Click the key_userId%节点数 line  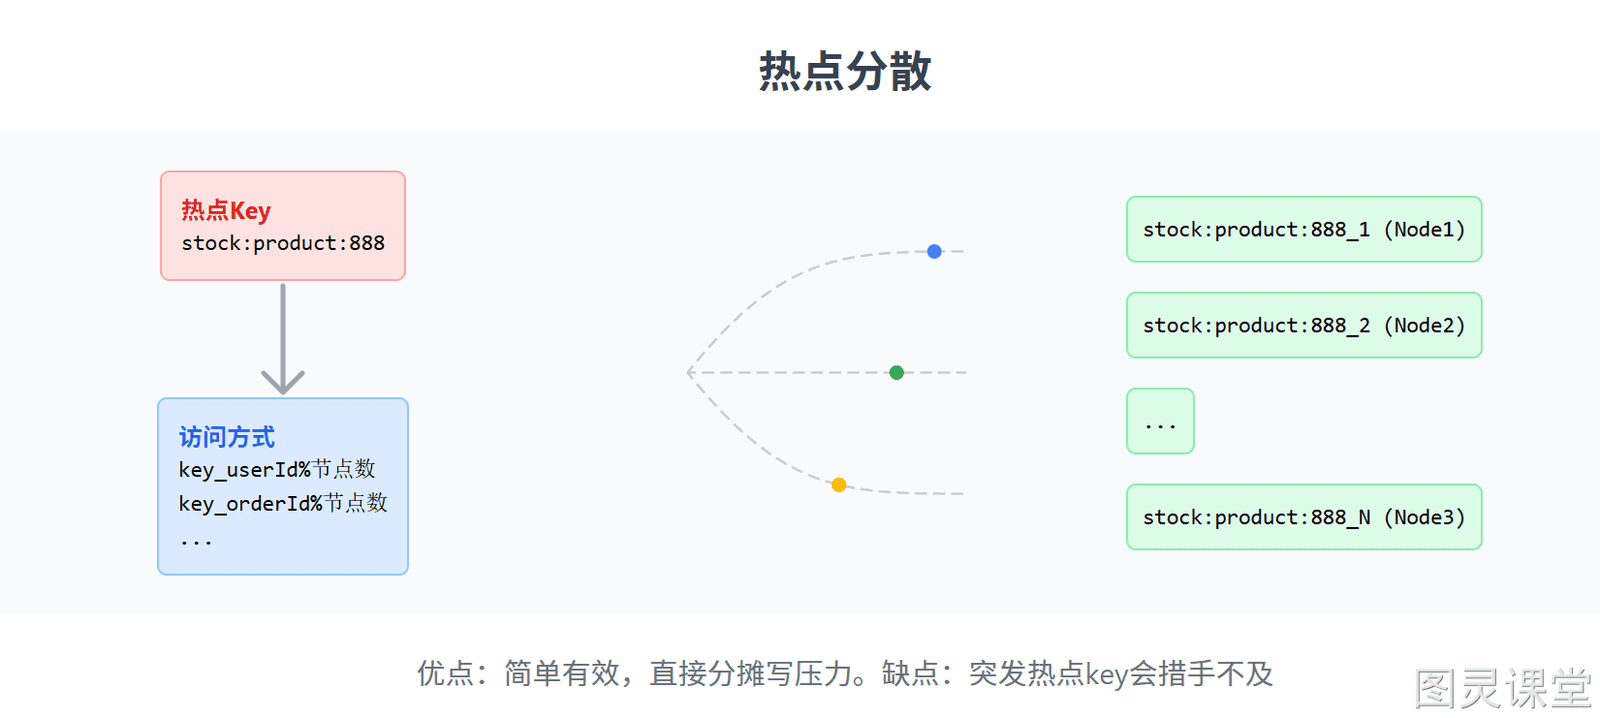pyautogui.click(x=277, y=469)
